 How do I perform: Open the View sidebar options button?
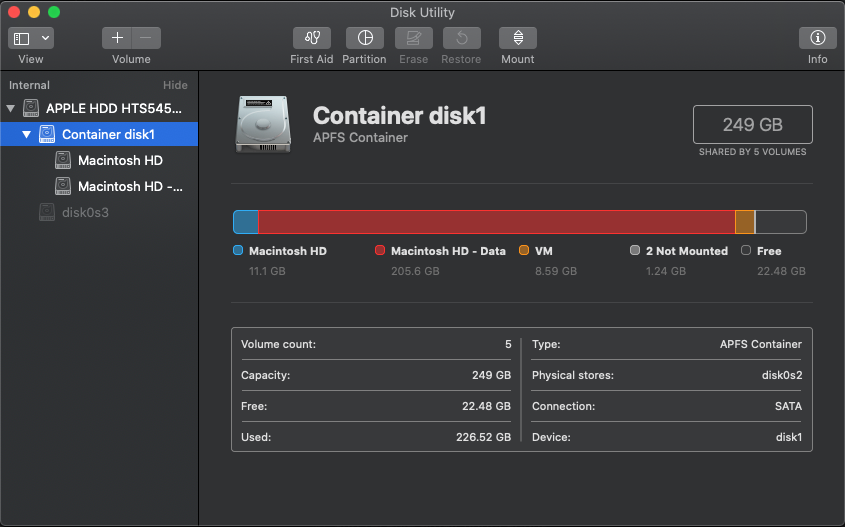click(22, 38)
